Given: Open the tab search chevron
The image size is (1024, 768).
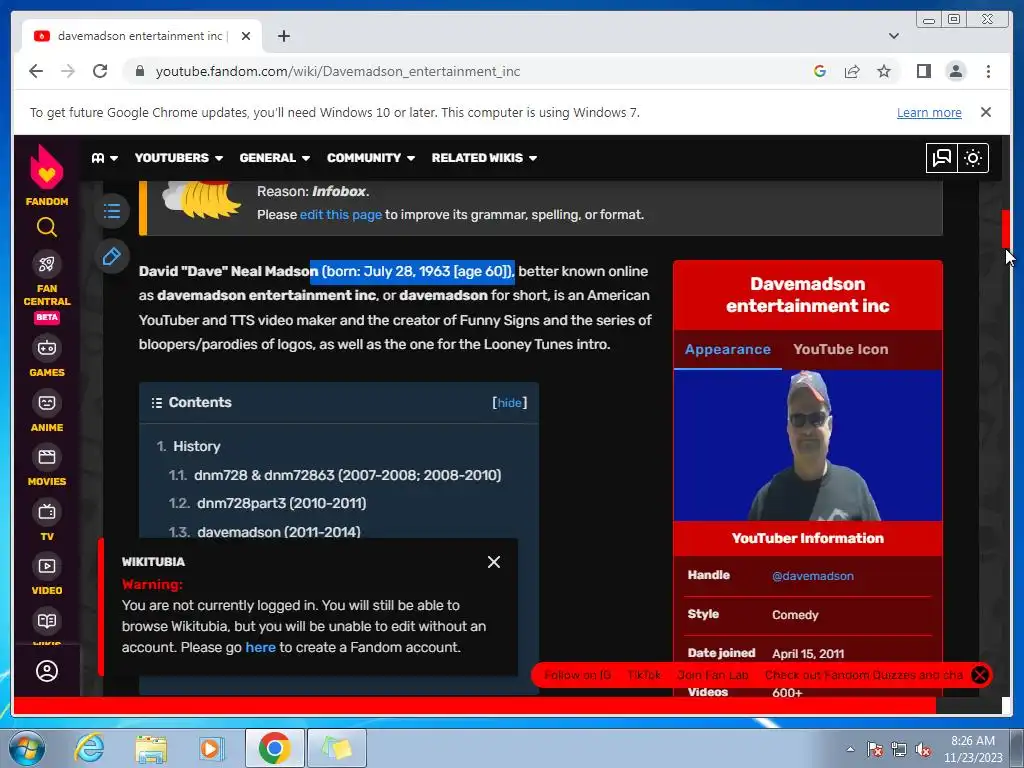Looking at the screenshot, I should [x=893, y=36].
